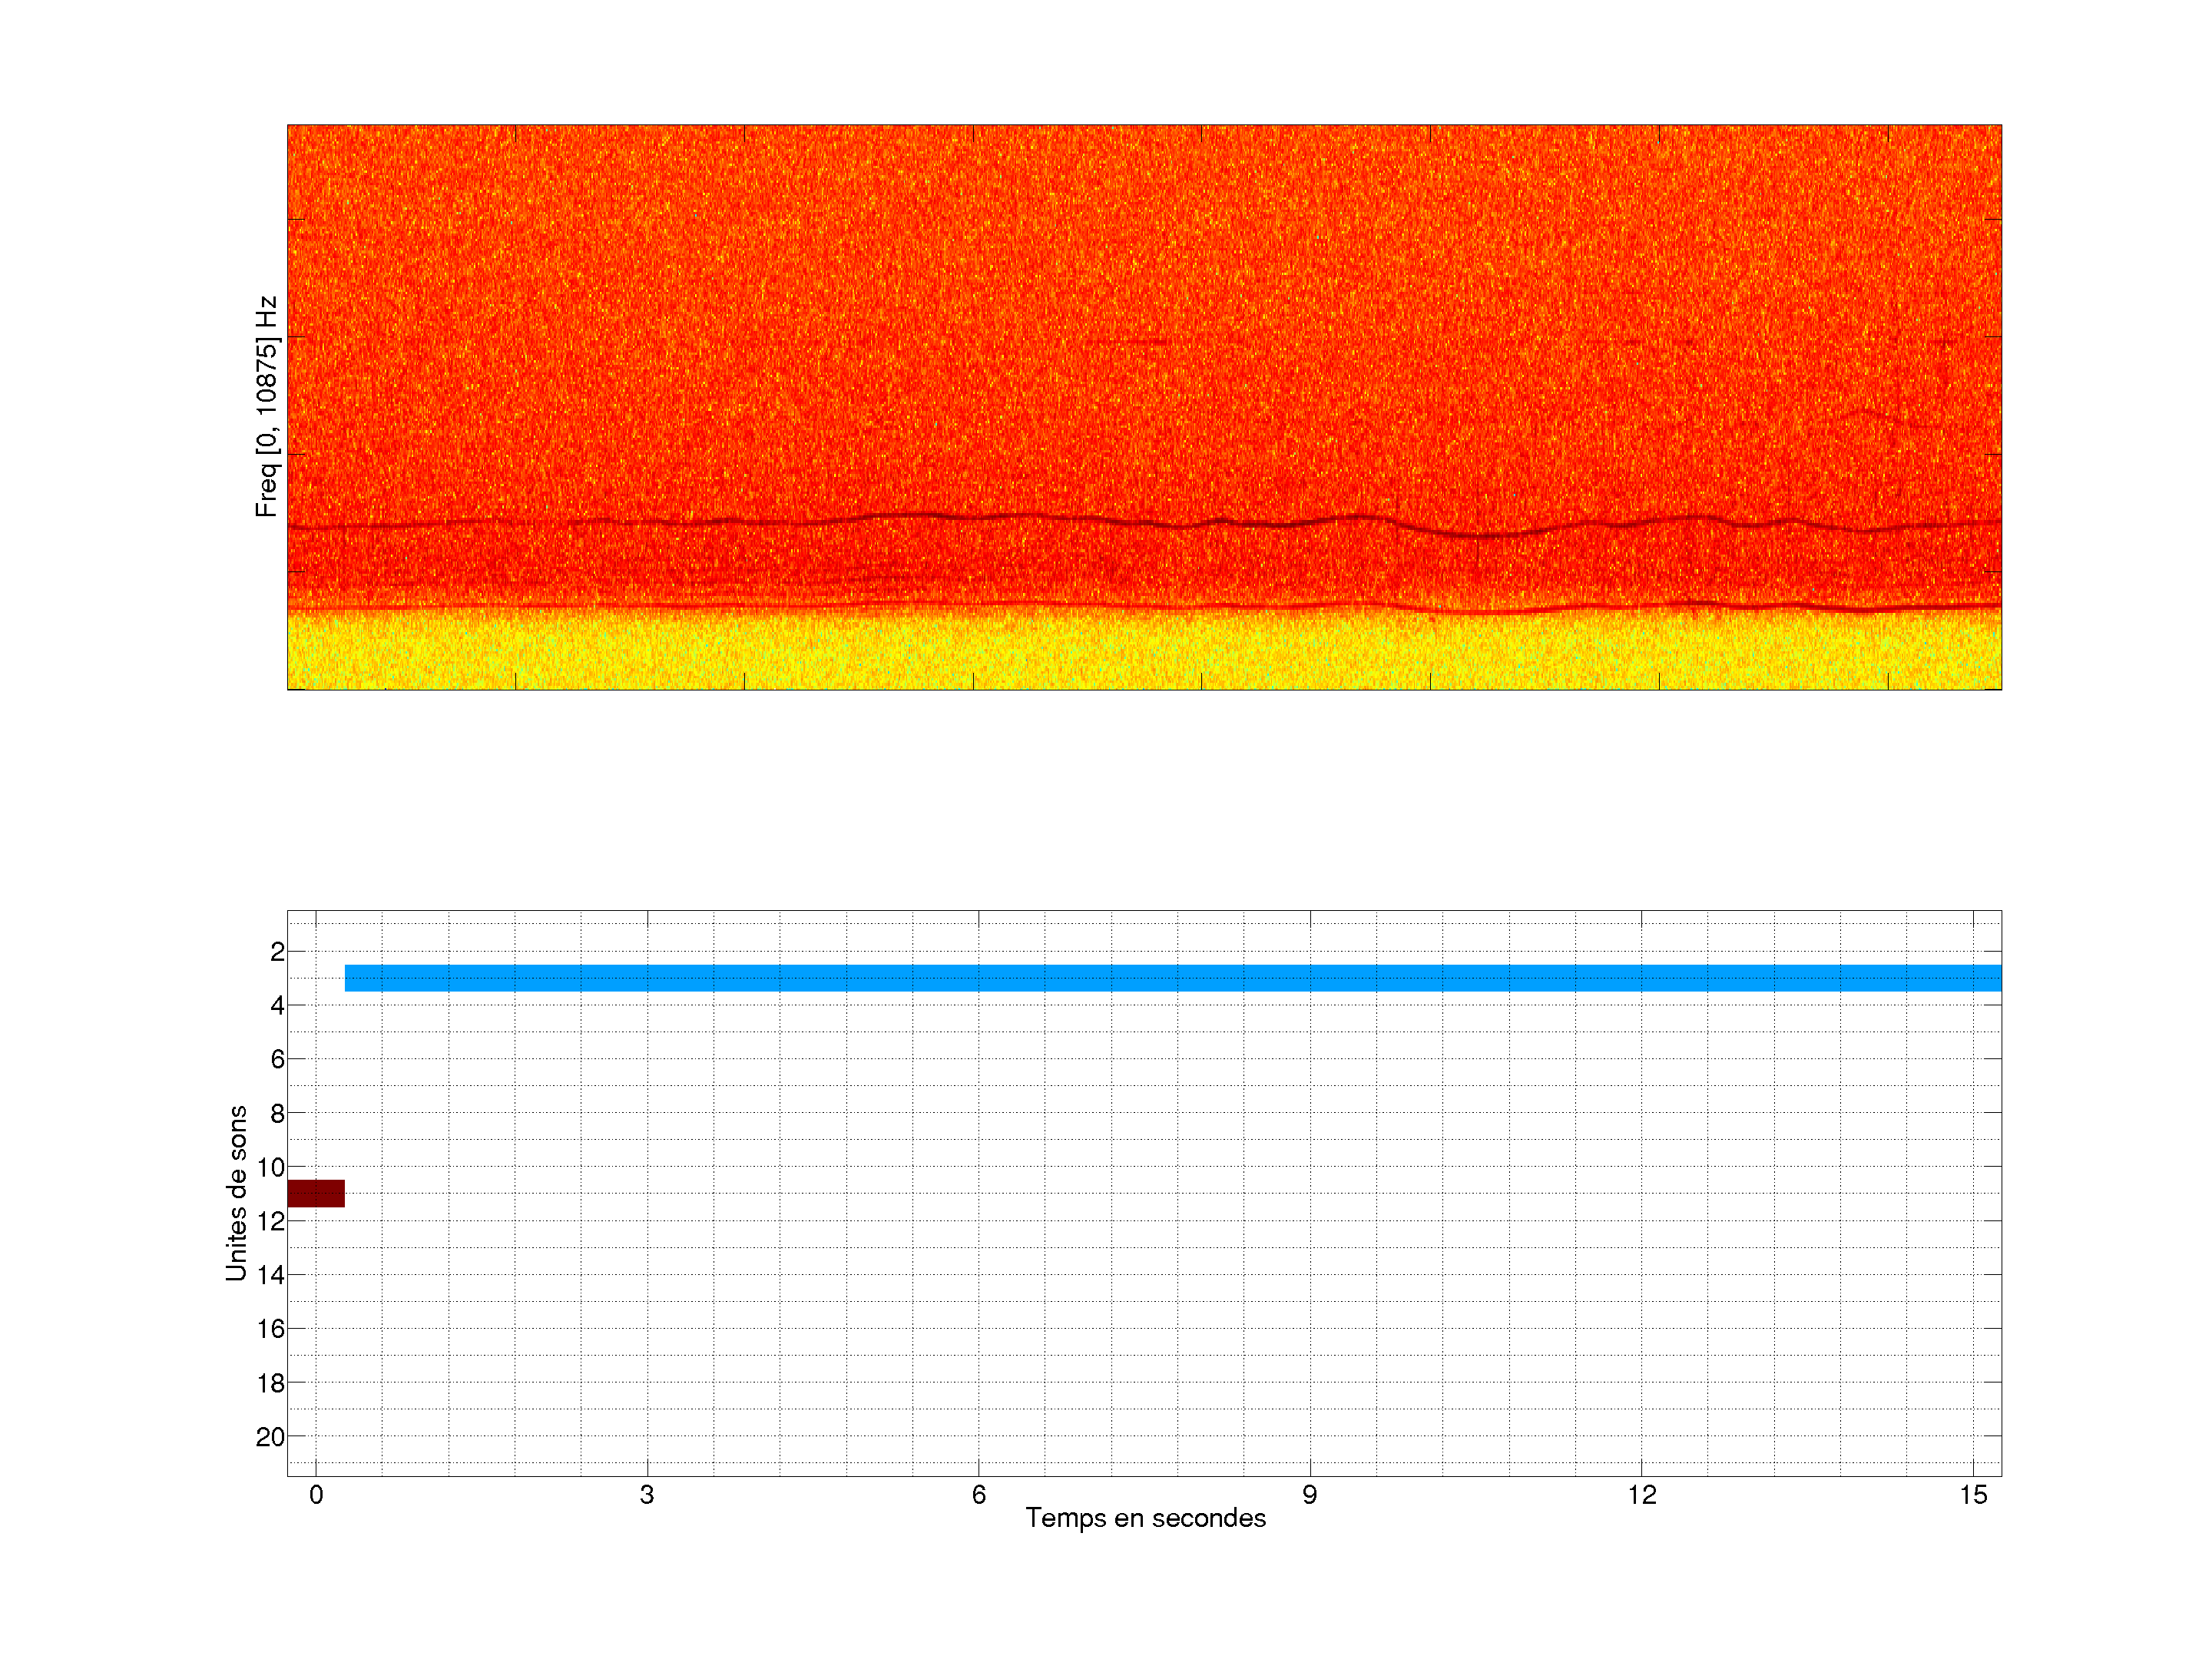Click the dark red bar at unit 11
The width and height of the screenshot is (2212, 1659).
coord(316,1193)
